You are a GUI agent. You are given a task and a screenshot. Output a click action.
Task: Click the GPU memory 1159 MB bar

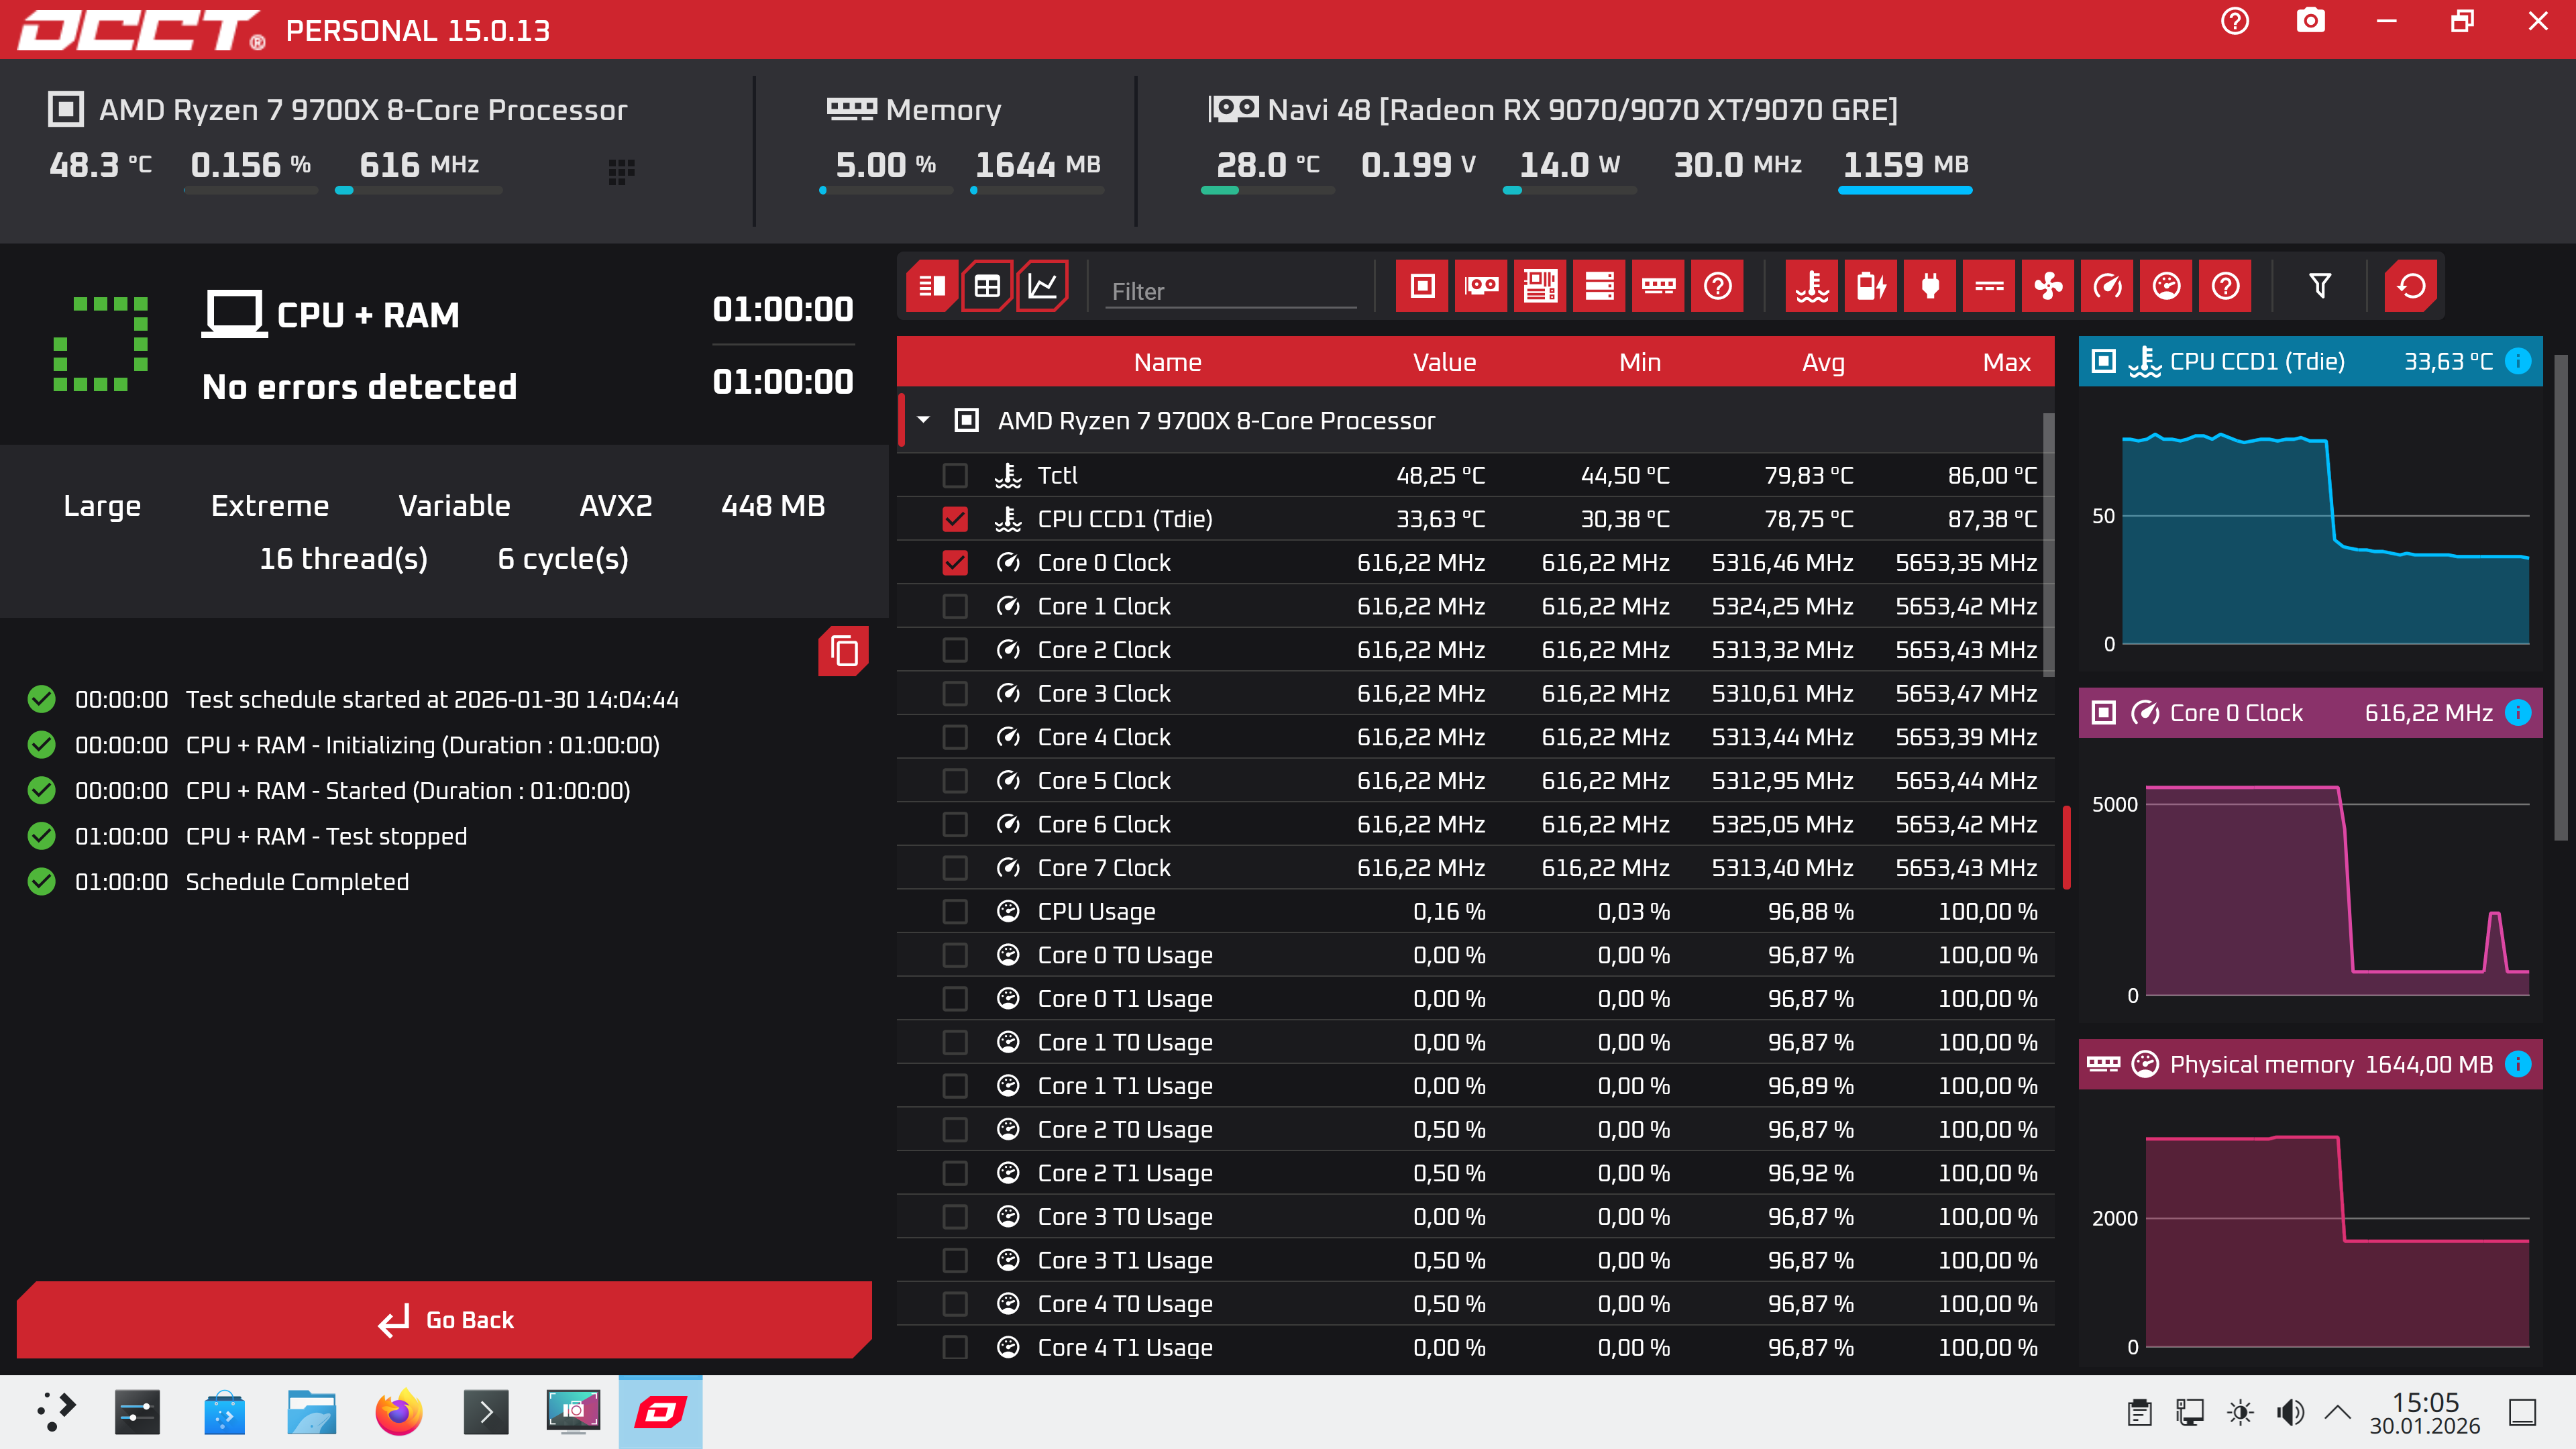point(1905,190)
